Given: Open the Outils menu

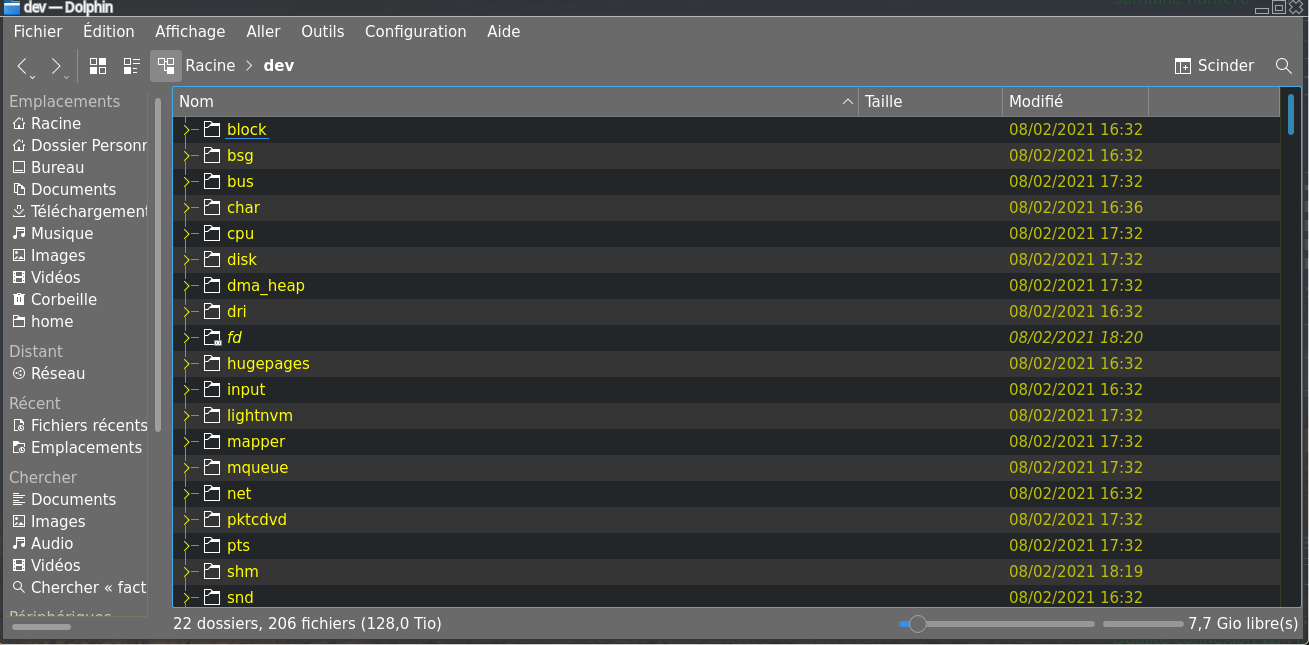Looking at the screenshot, I should (x=323, y=32).
